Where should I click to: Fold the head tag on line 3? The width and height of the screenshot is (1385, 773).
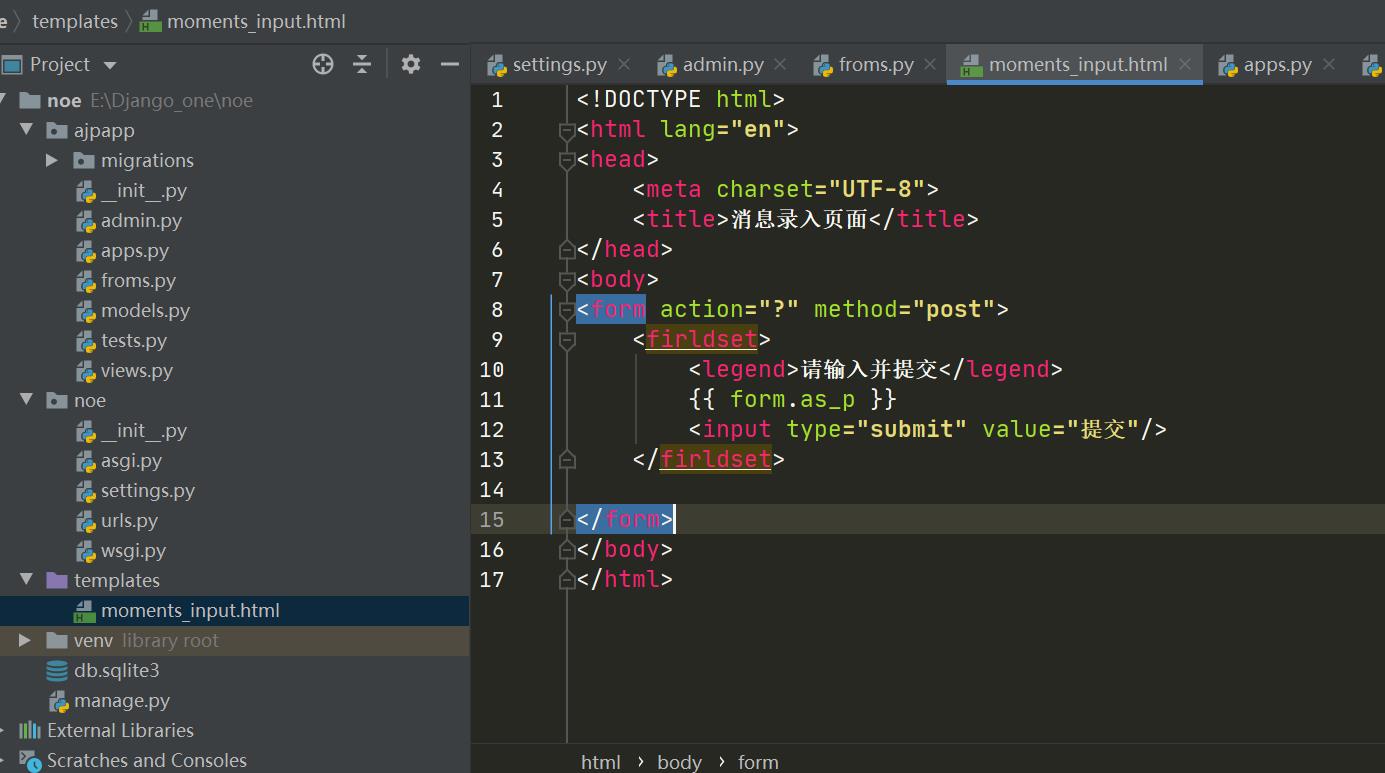click(x=567, y=160)
